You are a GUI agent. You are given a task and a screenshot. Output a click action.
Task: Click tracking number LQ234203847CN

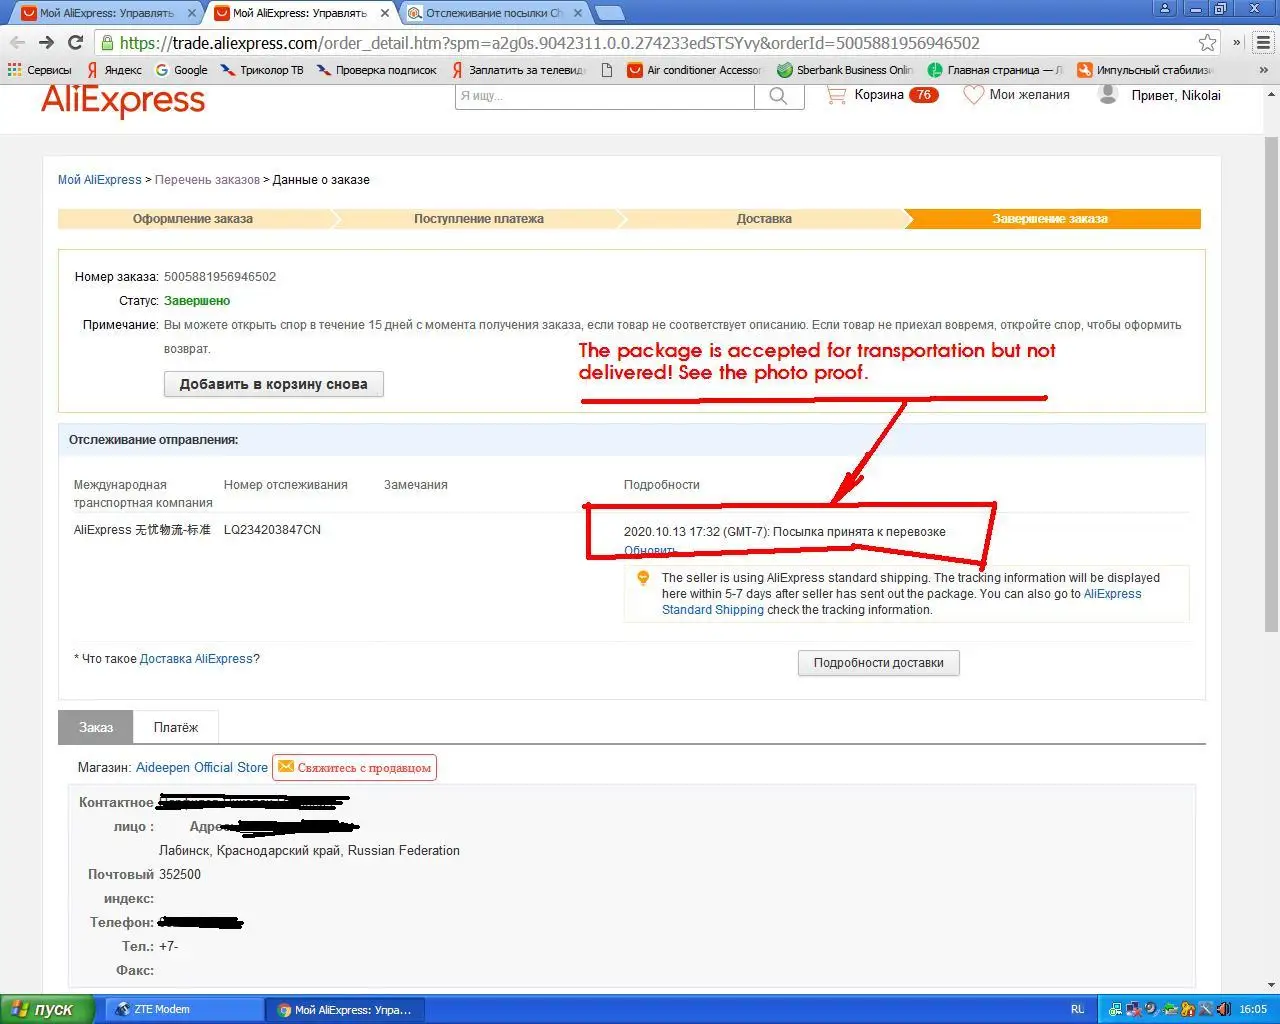pyautogui.click(x=272, y=530)
